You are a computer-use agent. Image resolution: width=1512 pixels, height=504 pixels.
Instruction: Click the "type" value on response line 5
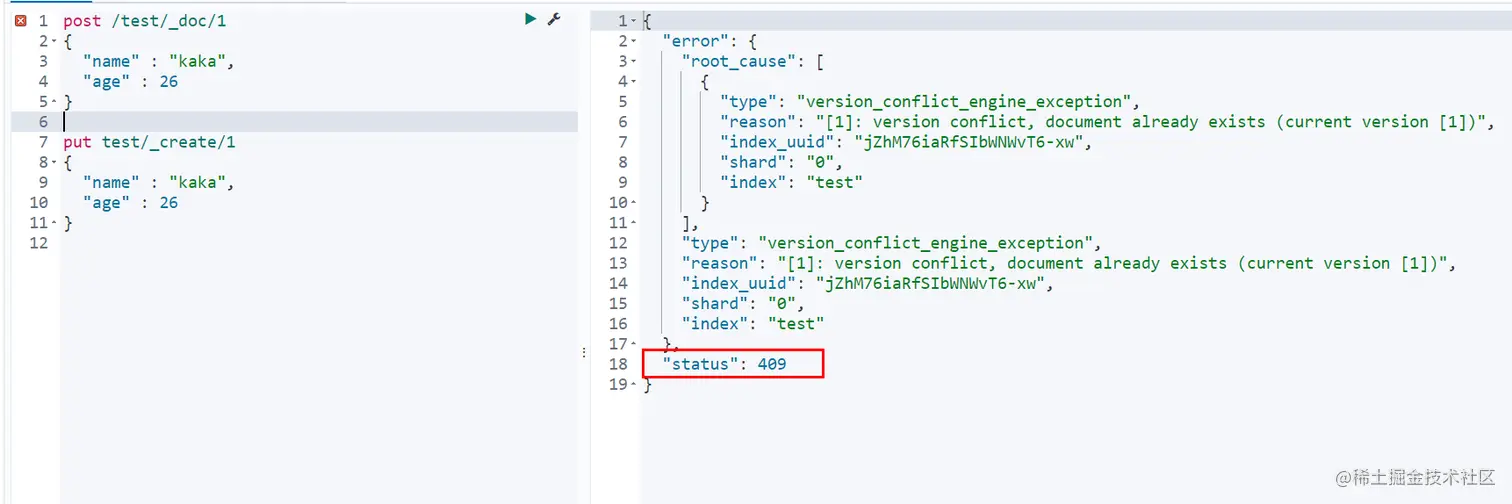click(966, 101)
